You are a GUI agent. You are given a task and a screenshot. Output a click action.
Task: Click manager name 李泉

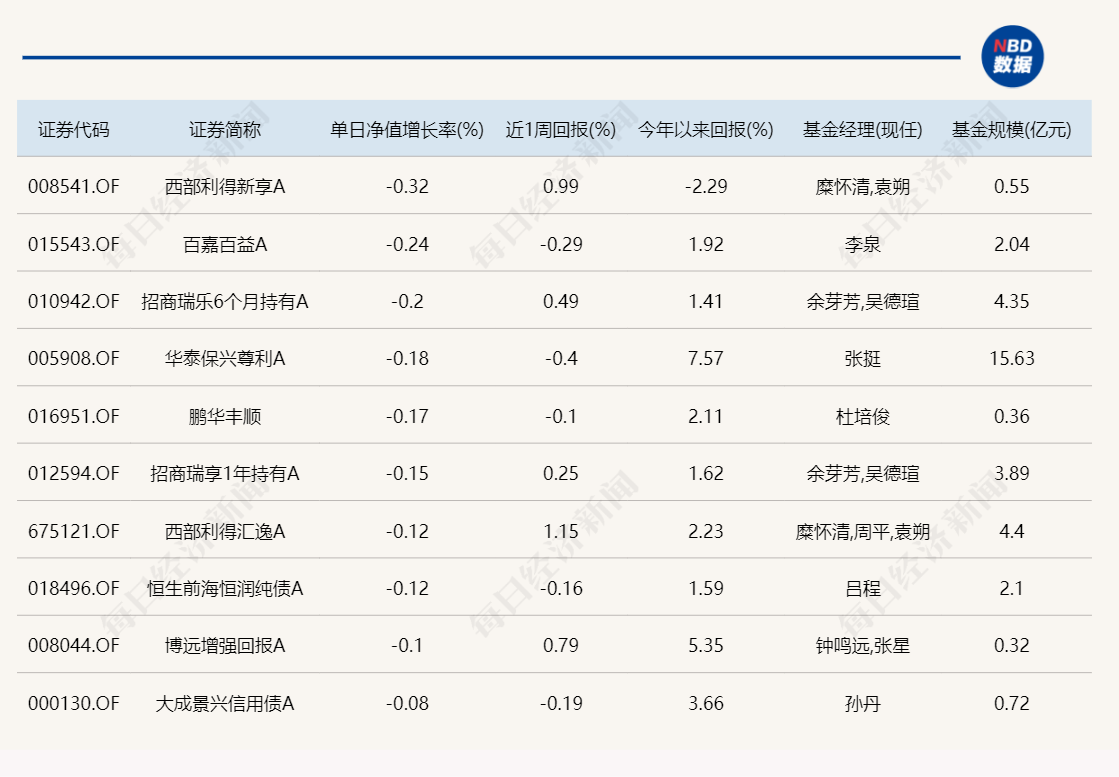(863, 245)
